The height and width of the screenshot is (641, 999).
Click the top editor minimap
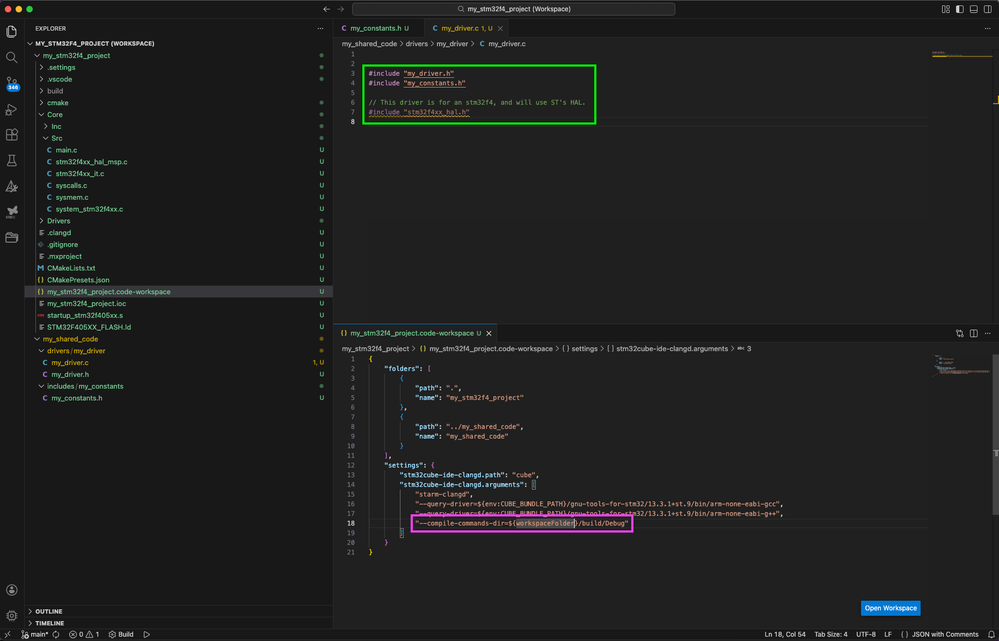coord(953,55)
